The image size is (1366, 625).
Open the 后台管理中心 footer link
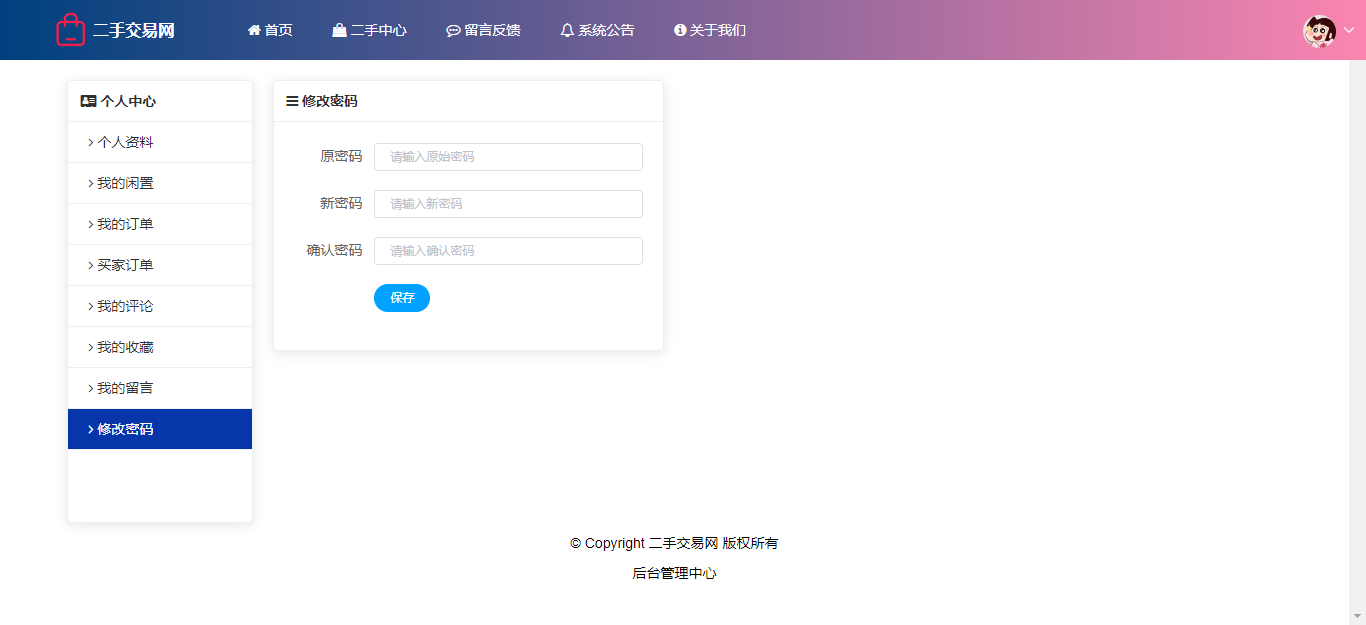tap(674, 574)
